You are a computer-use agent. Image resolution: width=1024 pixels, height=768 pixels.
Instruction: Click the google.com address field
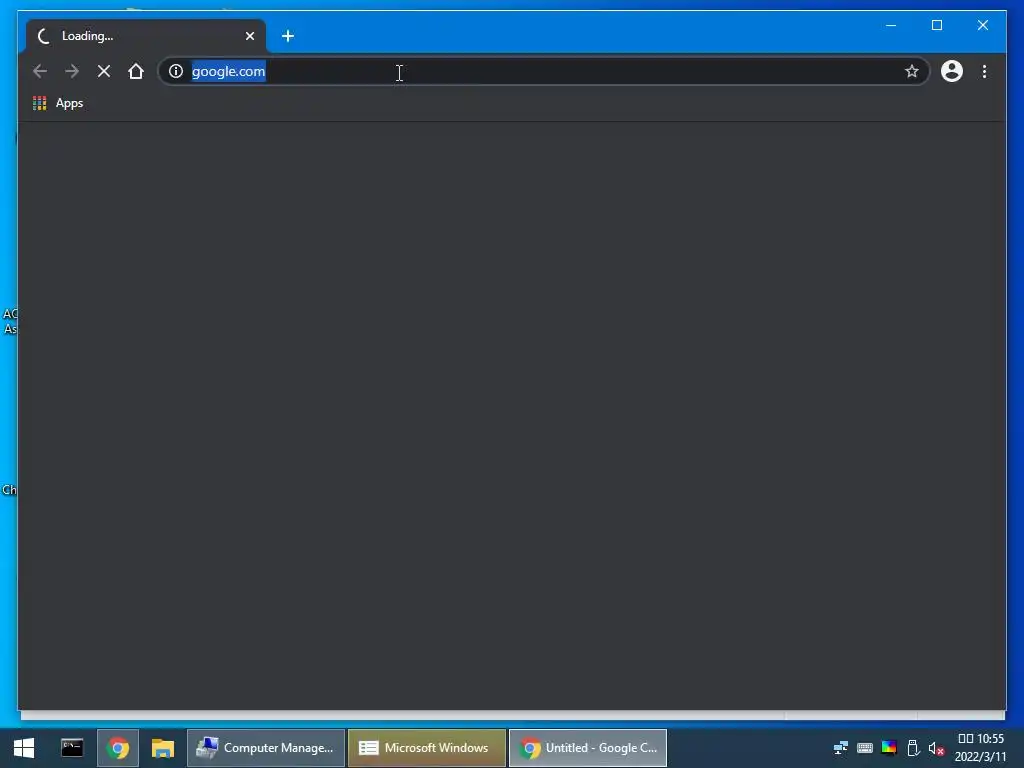point(542,71)
